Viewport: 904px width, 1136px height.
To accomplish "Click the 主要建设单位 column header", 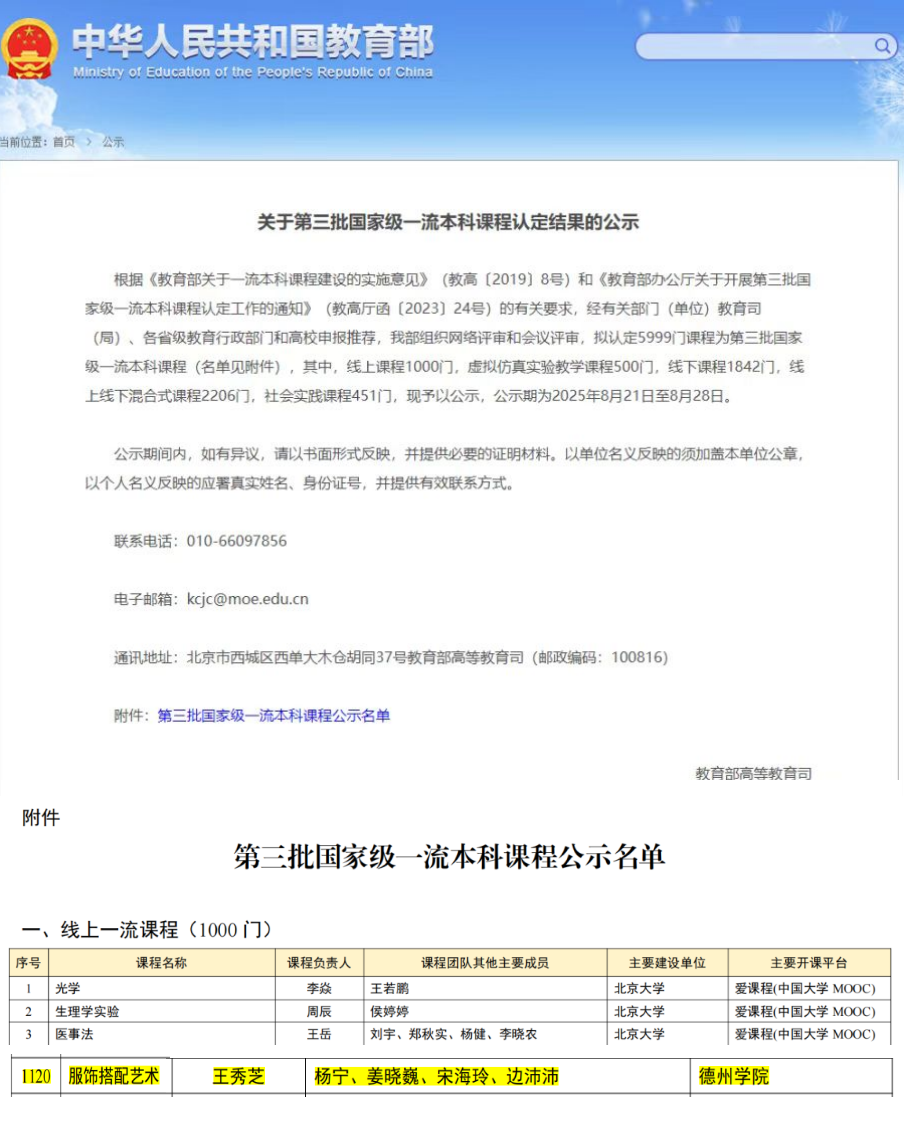I will tap(667, 963).
